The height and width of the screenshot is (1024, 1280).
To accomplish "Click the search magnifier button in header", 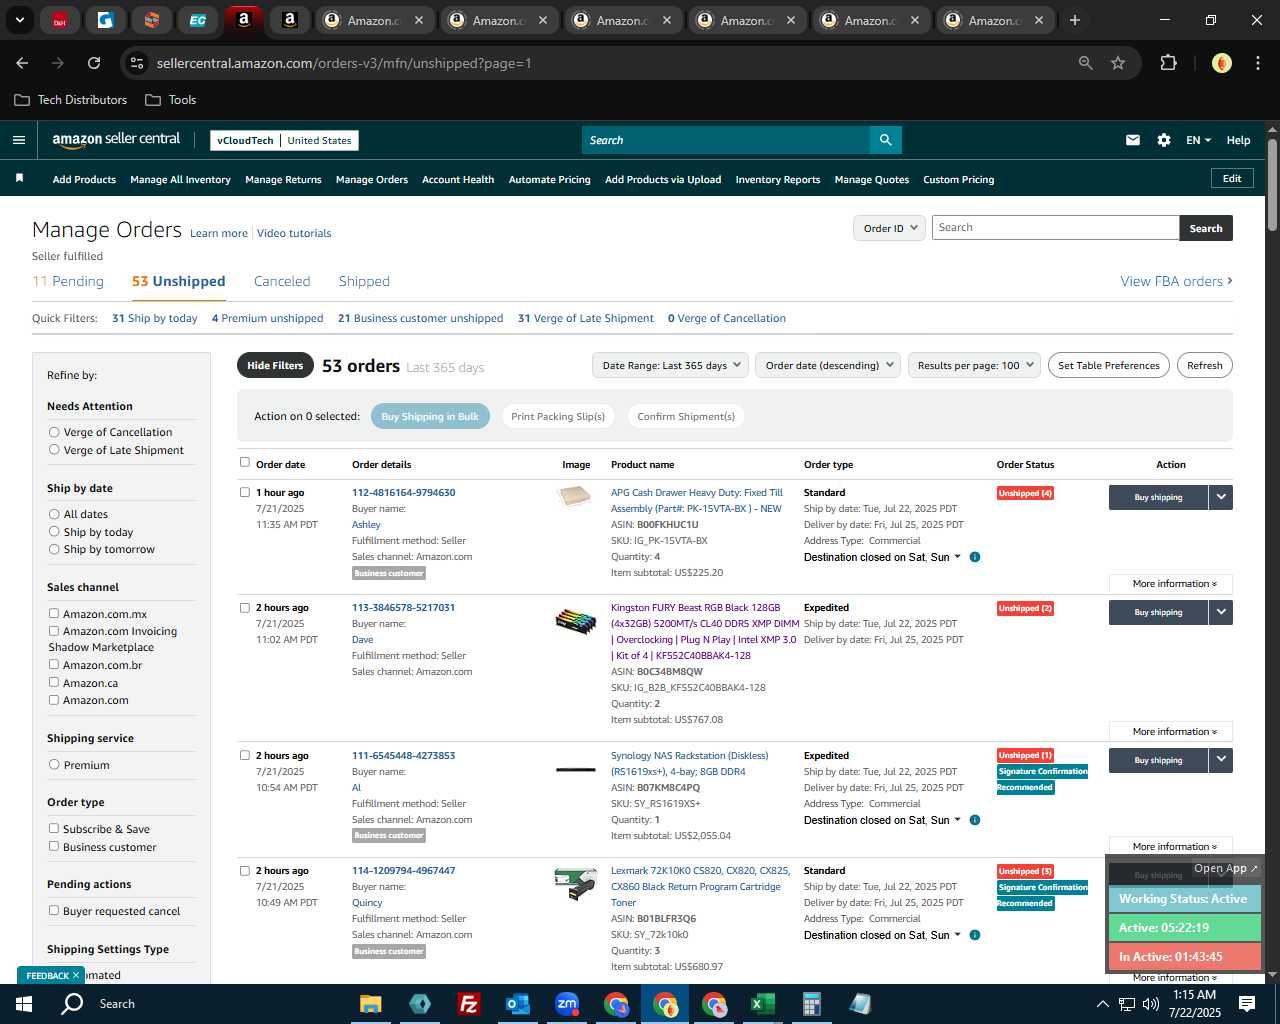I will [x=885, y=140].
